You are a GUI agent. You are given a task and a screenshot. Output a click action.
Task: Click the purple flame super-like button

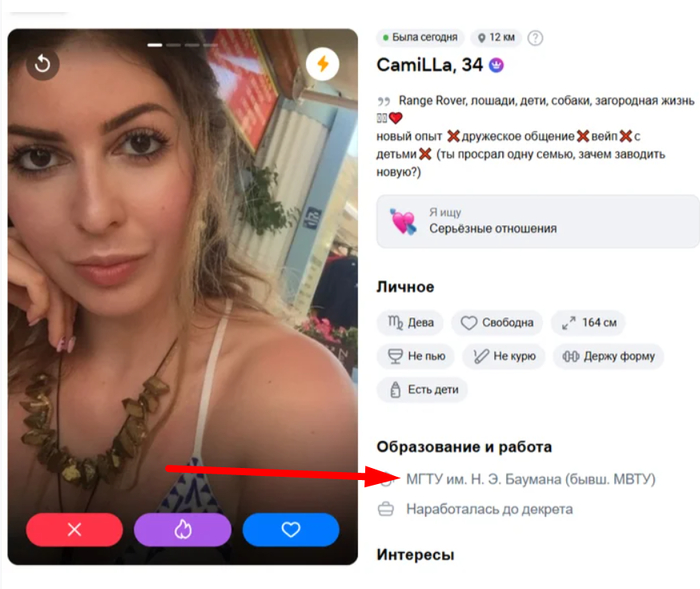point(183,530)
